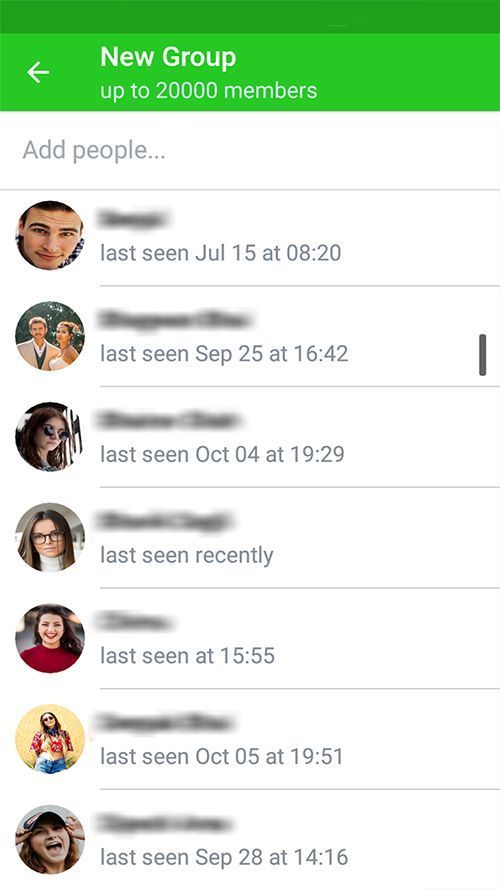Viewport: 500px width, 889px height.
Task: Choose contact last seen recently
Action: click(x=250, y=537)
